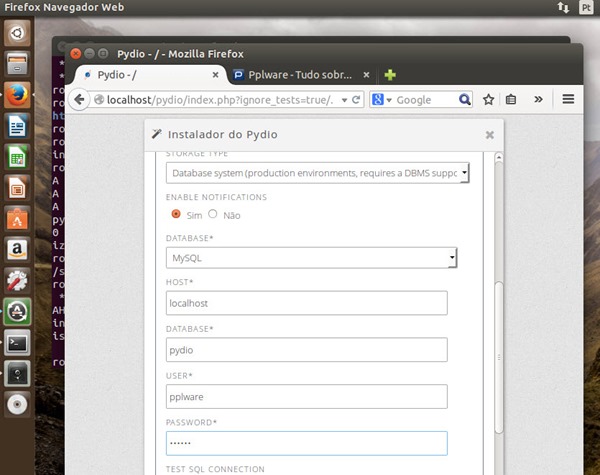Open the MySQL database type dropdown

(x=311, y=258)
